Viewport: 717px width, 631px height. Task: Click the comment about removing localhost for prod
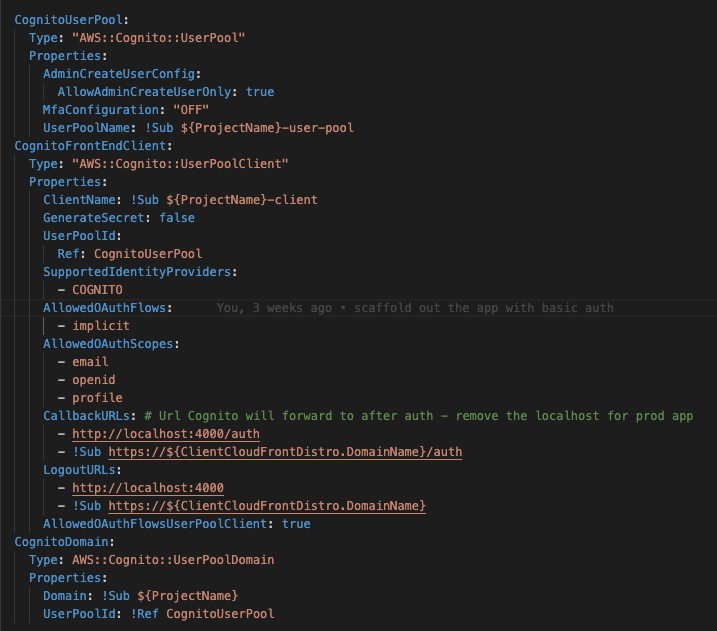tap(419, 416)
